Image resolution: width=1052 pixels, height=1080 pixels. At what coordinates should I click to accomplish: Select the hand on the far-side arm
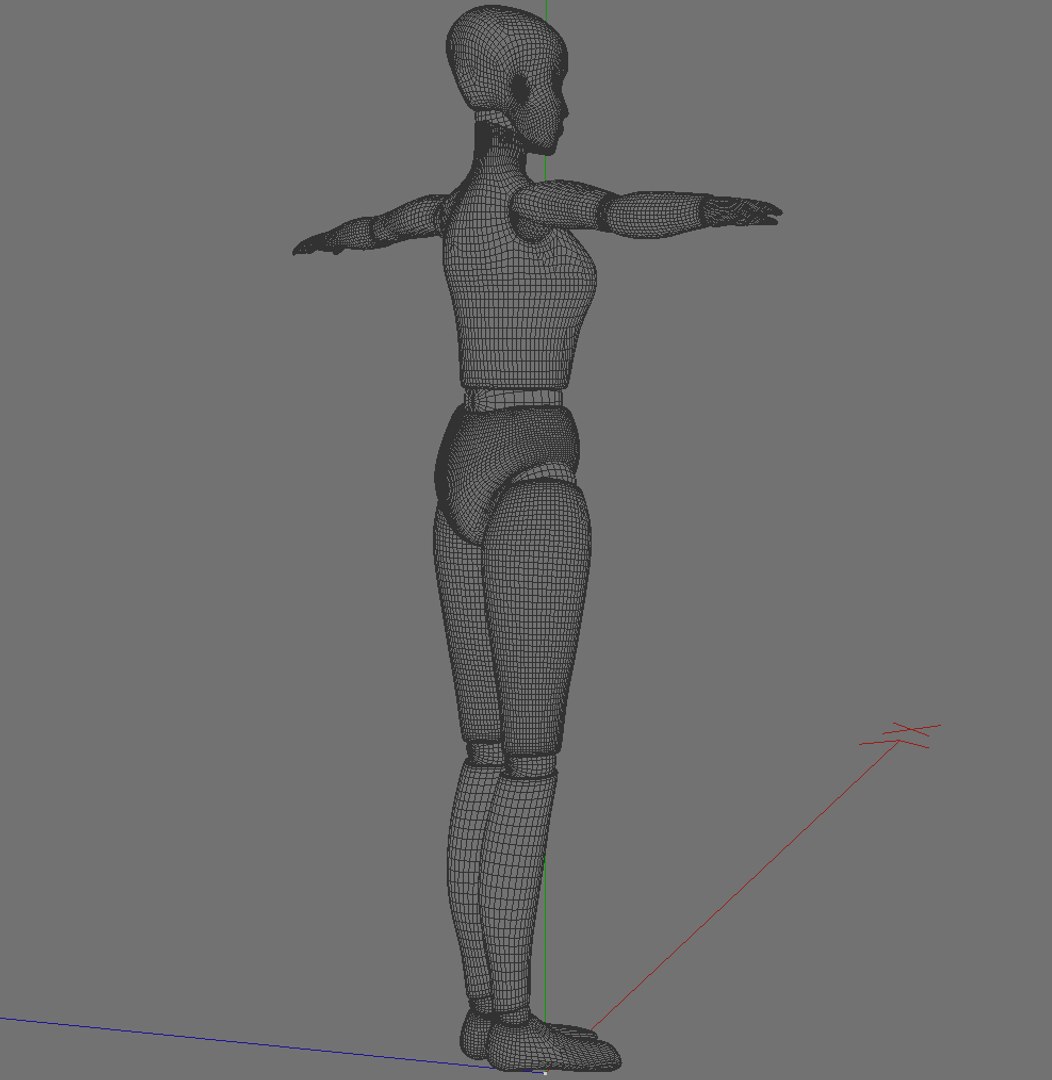pos(318,242)
